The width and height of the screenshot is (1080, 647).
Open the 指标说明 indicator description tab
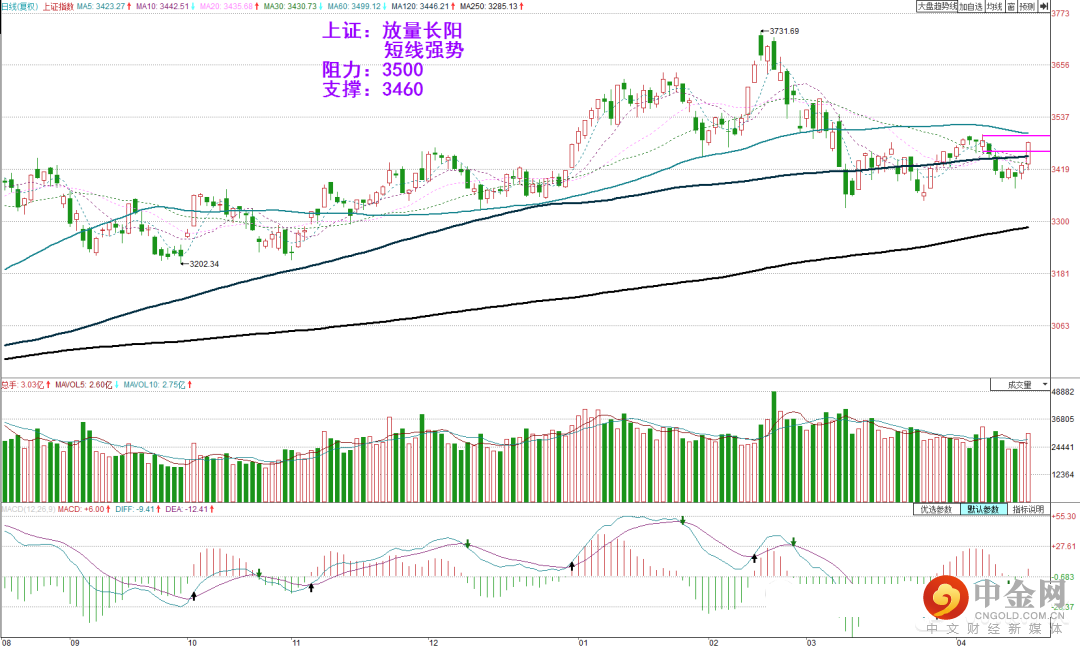[x=1028, y=509]
